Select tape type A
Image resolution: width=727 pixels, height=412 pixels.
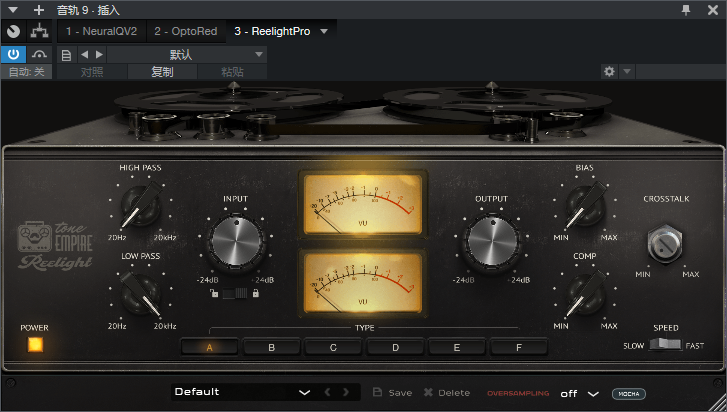[x=209, y=348]
